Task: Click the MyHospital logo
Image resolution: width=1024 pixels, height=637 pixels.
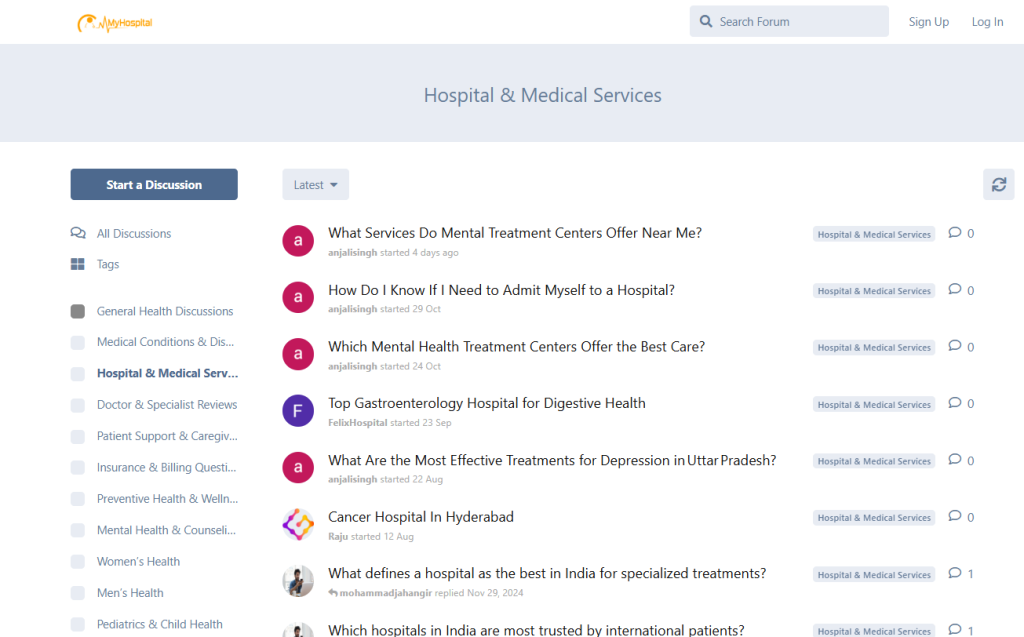Action: click(x=115, y=22)
